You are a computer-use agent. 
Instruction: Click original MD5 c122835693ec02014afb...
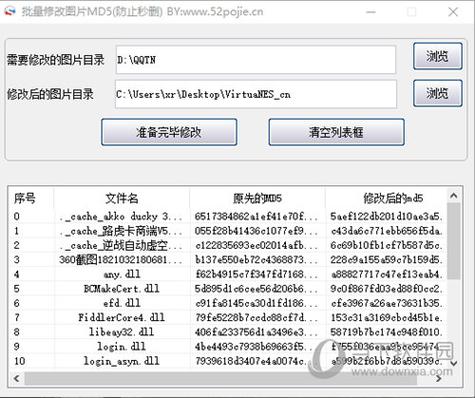coord(256,245)
